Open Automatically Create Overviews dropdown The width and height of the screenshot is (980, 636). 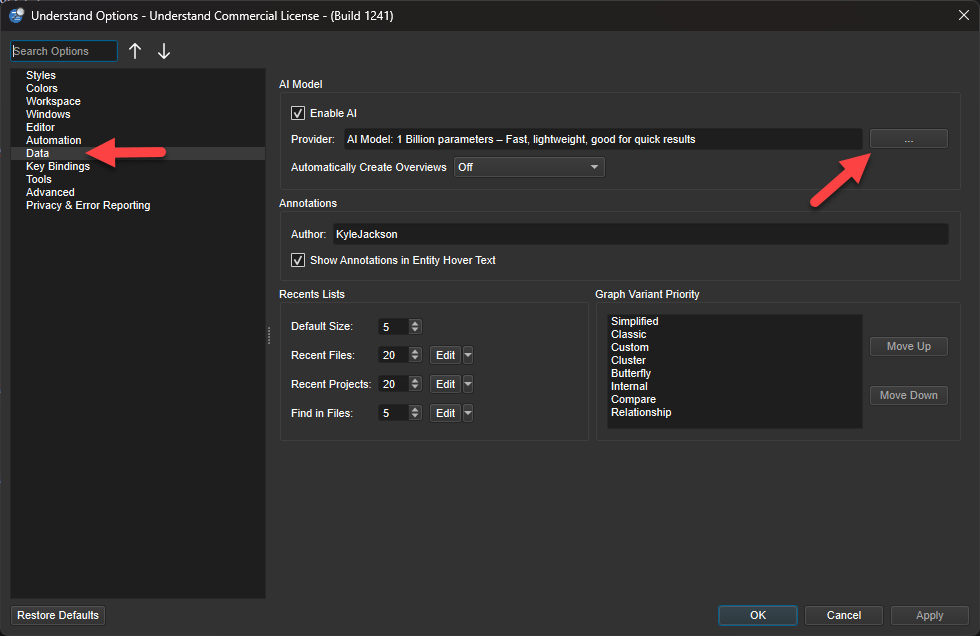click(x=529, y=167)
